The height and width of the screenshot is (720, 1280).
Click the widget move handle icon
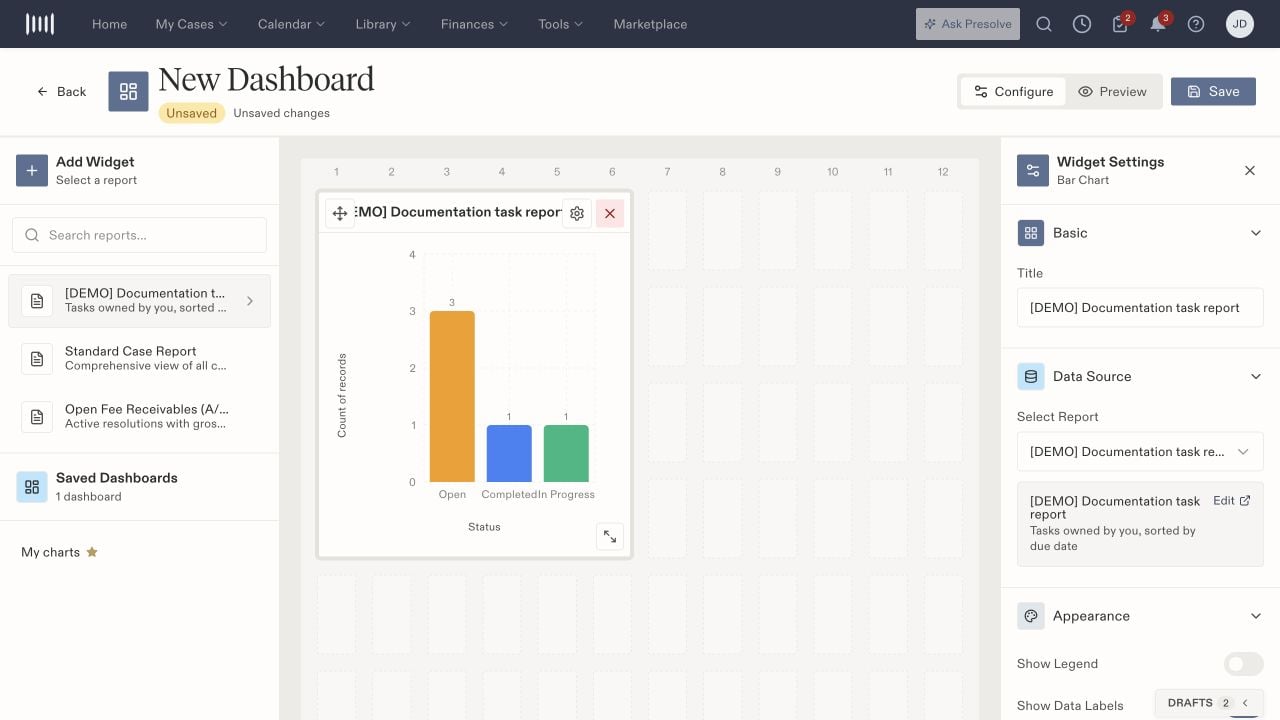340,213
